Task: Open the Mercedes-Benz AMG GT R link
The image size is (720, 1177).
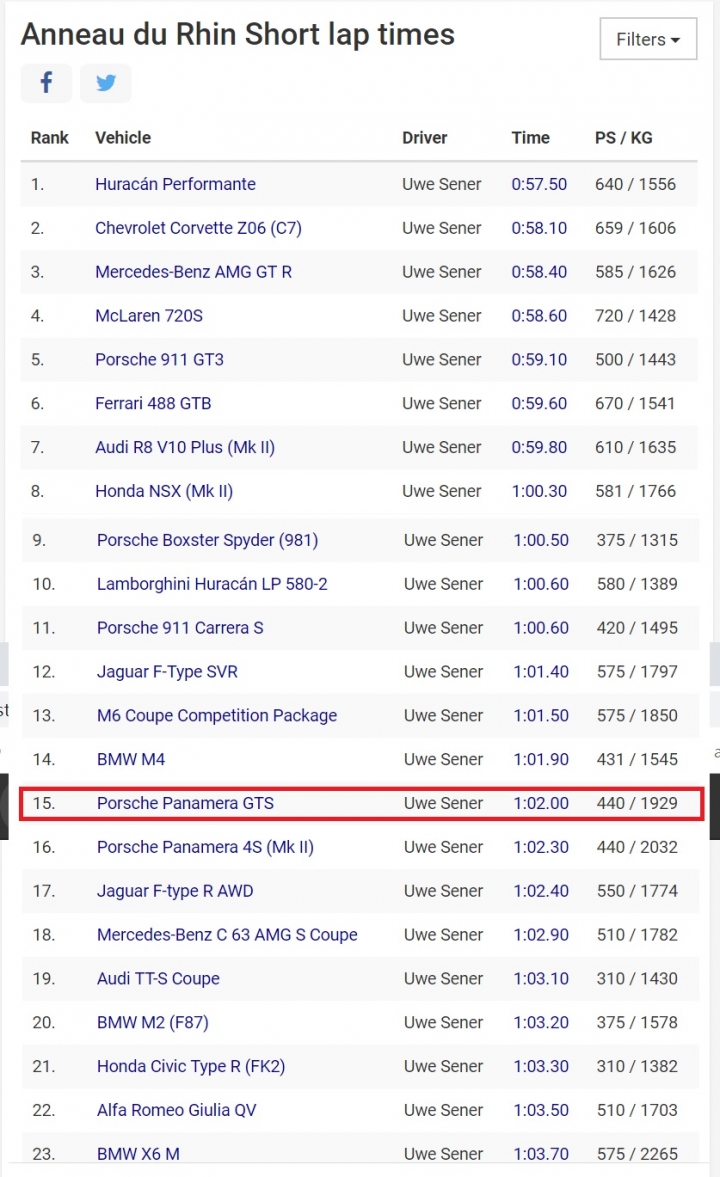Action: point(193,272)
